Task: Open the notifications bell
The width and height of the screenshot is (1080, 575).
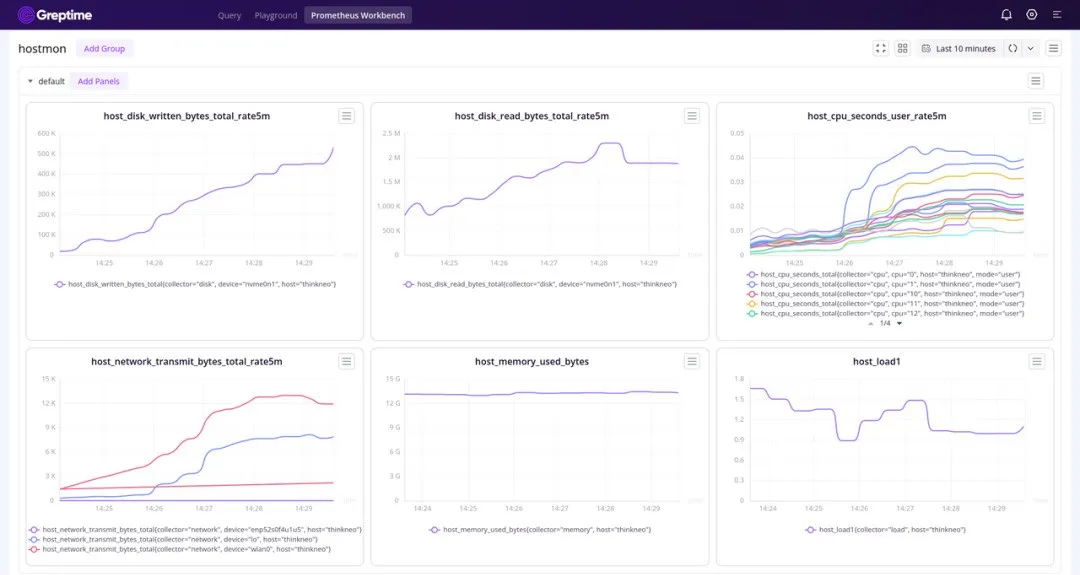Action: (x=1006, y=15)
